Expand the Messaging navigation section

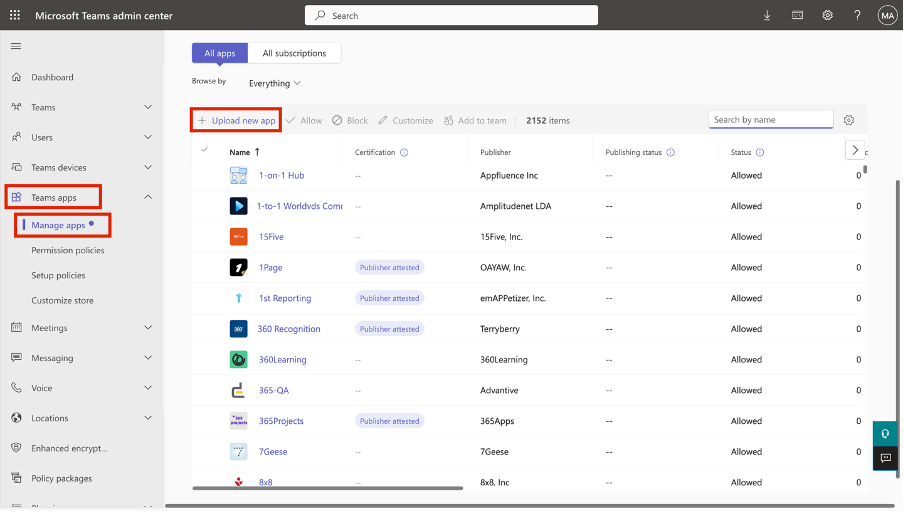coord(148,357)
